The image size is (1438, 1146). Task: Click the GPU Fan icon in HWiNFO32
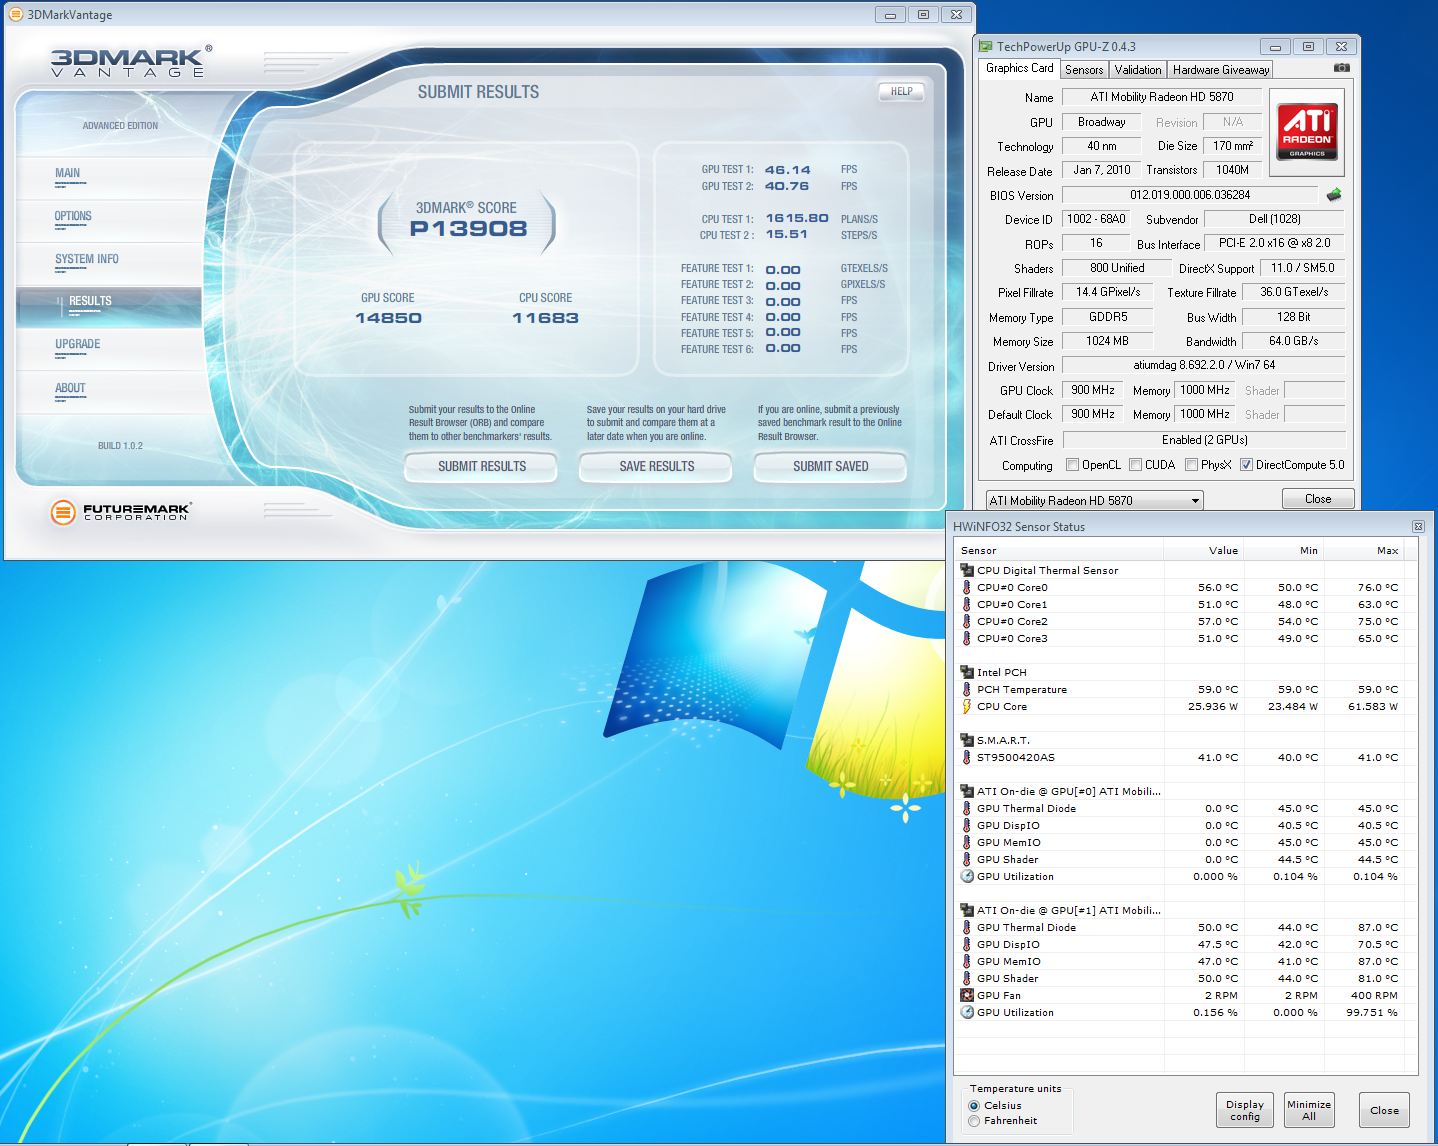pyautogui.click(x=967, y=995)
